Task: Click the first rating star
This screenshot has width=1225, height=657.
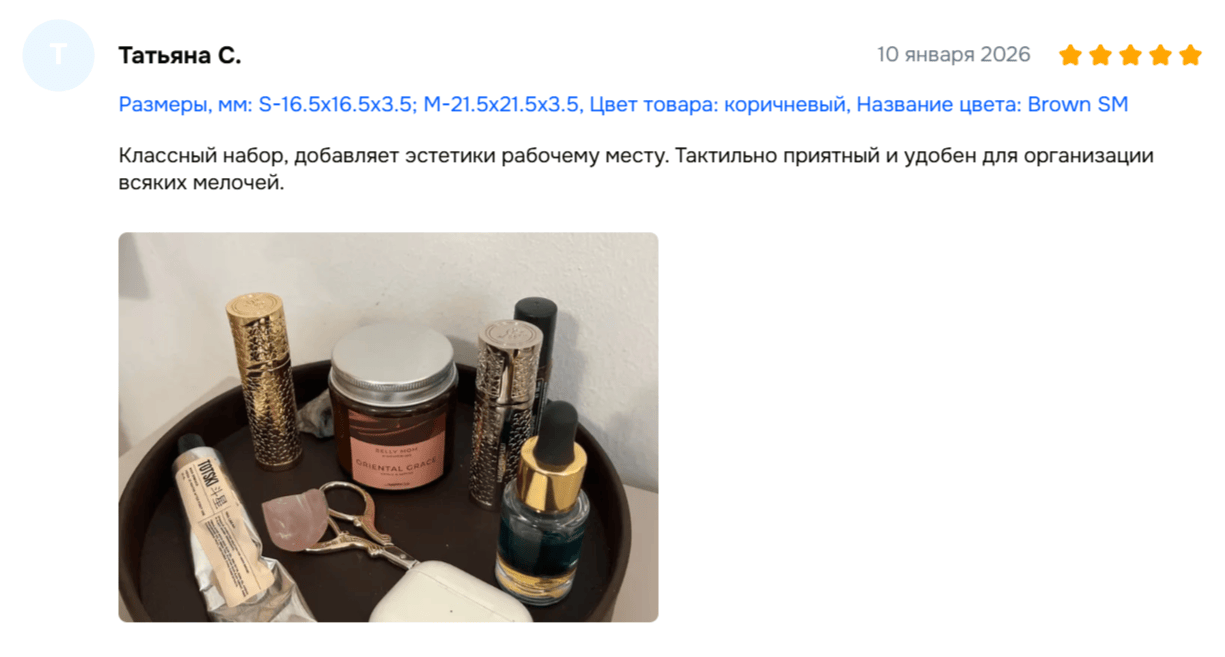Action: (x=1070, y=55)
